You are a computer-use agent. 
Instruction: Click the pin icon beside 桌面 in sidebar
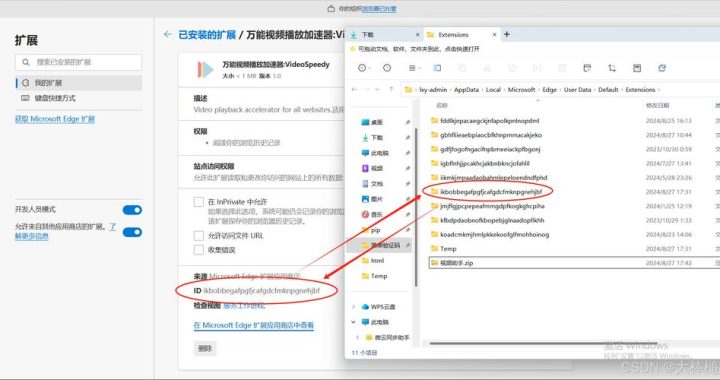(407, 122)
